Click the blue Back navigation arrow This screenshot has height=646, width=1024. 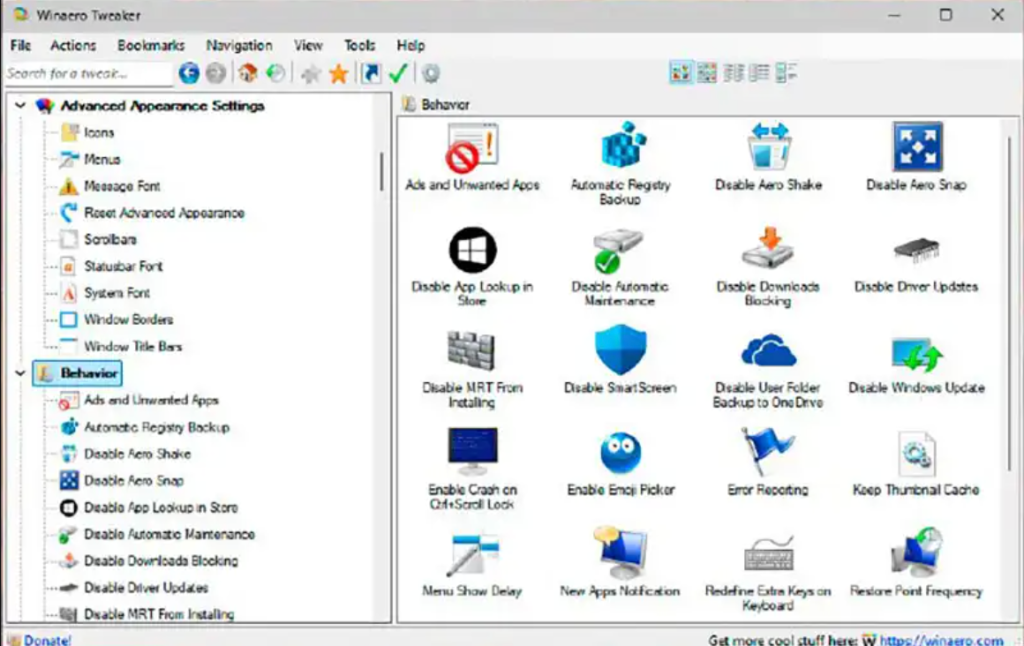pos(189,73)
